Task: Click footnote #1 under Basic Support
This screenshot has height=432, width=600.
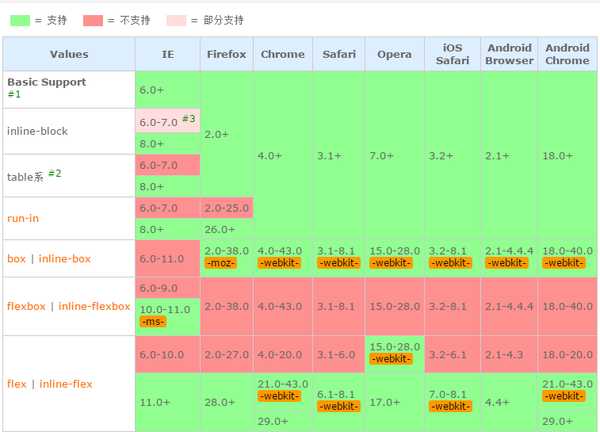Action: 14,94
